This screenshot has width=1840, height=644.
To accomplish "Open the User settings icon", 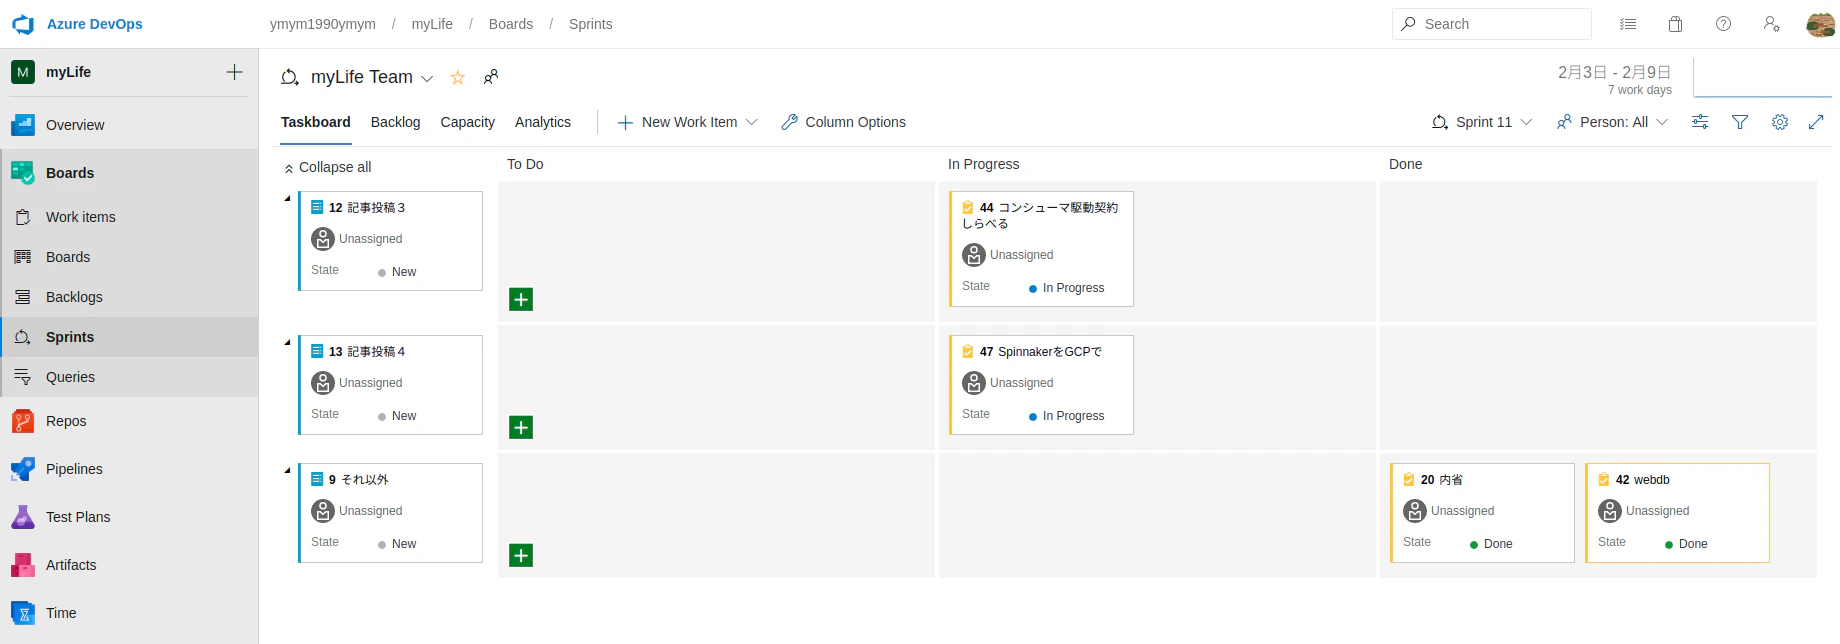I will (1771, 24).
